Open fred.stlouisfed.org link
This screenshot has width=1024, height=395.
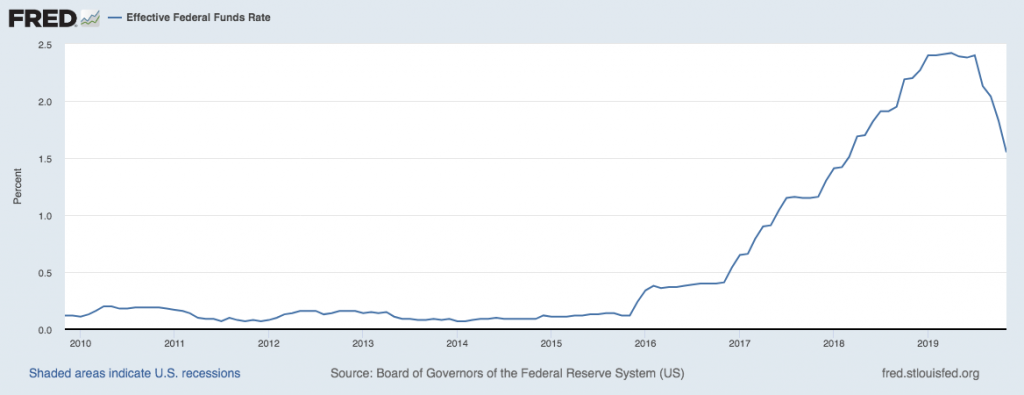tap(931, 373)
